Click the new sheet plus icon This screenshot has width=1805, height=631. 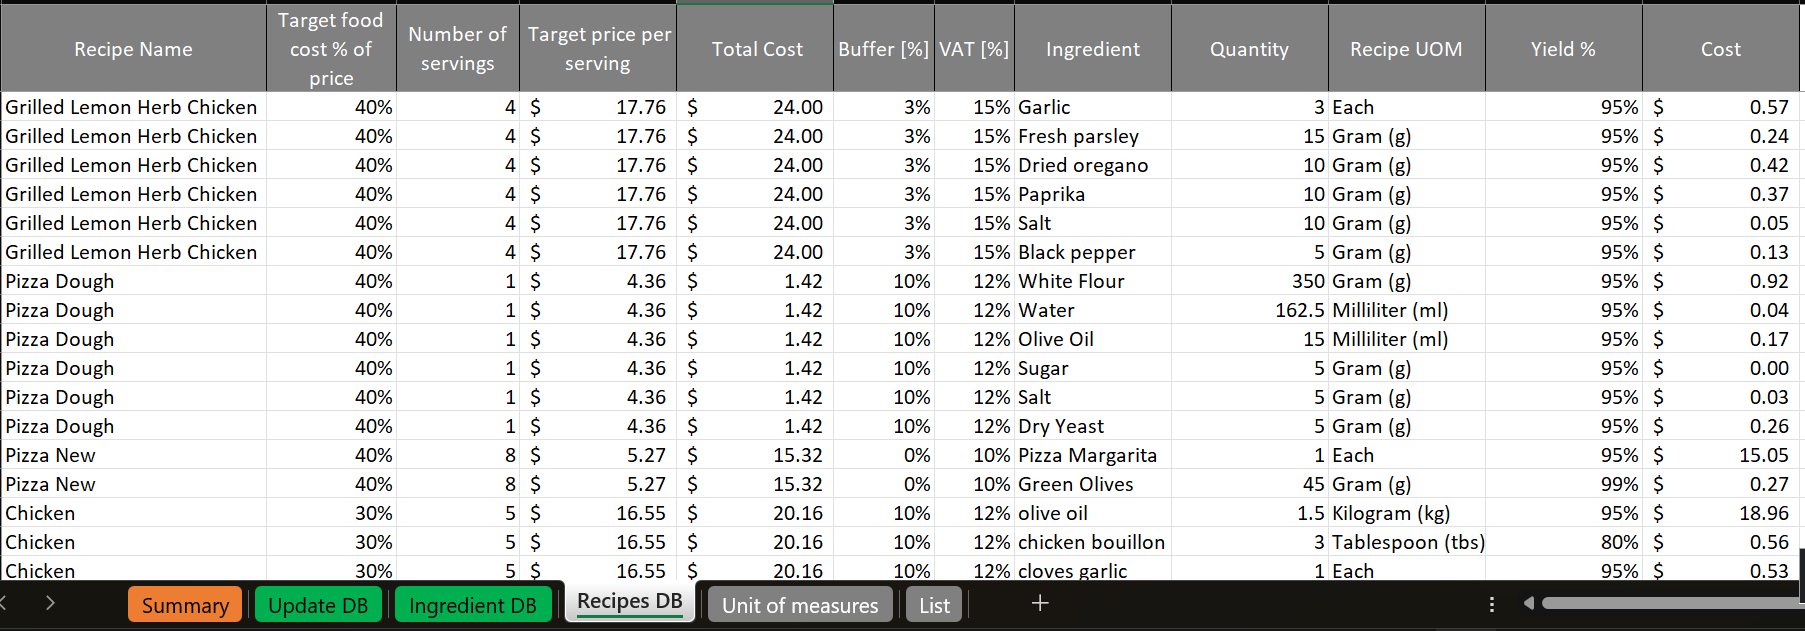(1040, 603)
